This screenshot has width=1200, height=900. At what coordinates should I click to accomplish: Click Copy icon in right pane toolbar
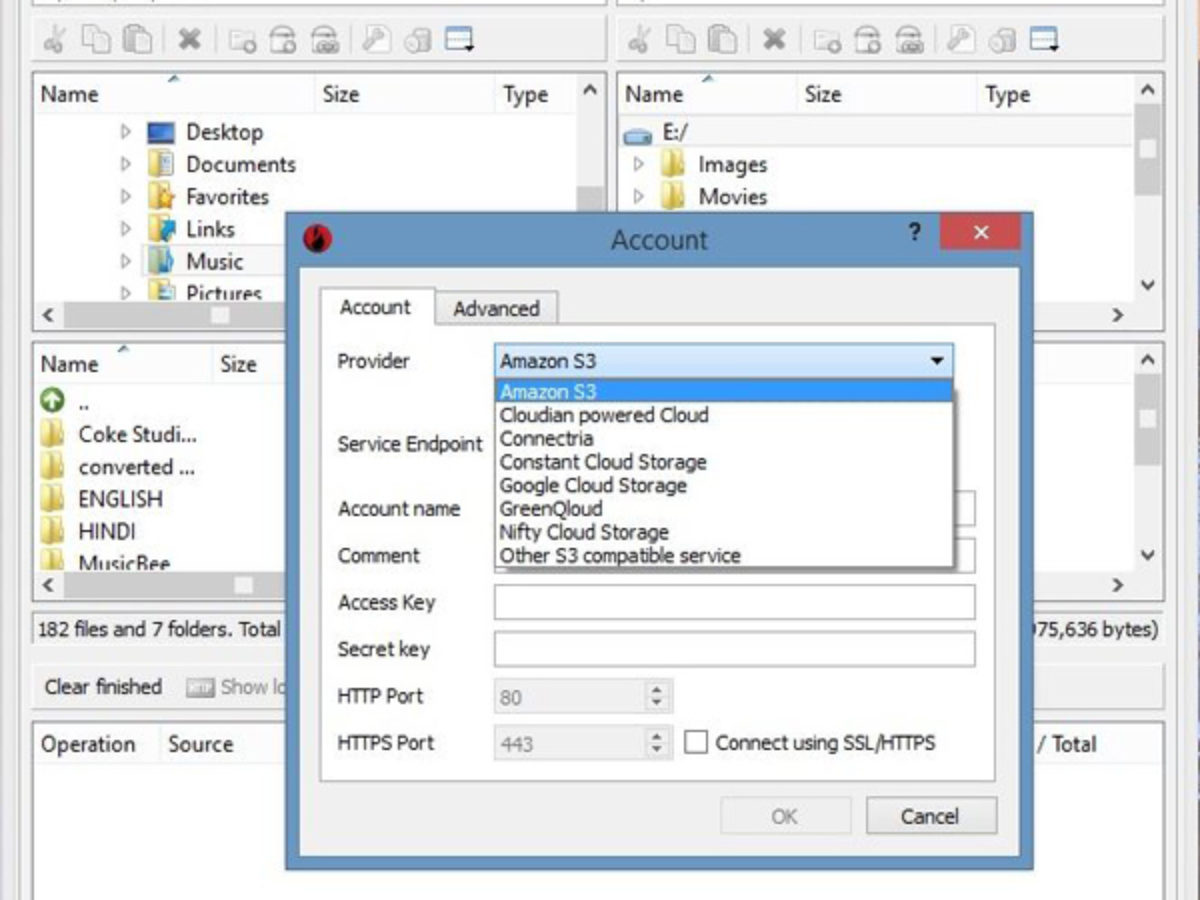(681, 39)
